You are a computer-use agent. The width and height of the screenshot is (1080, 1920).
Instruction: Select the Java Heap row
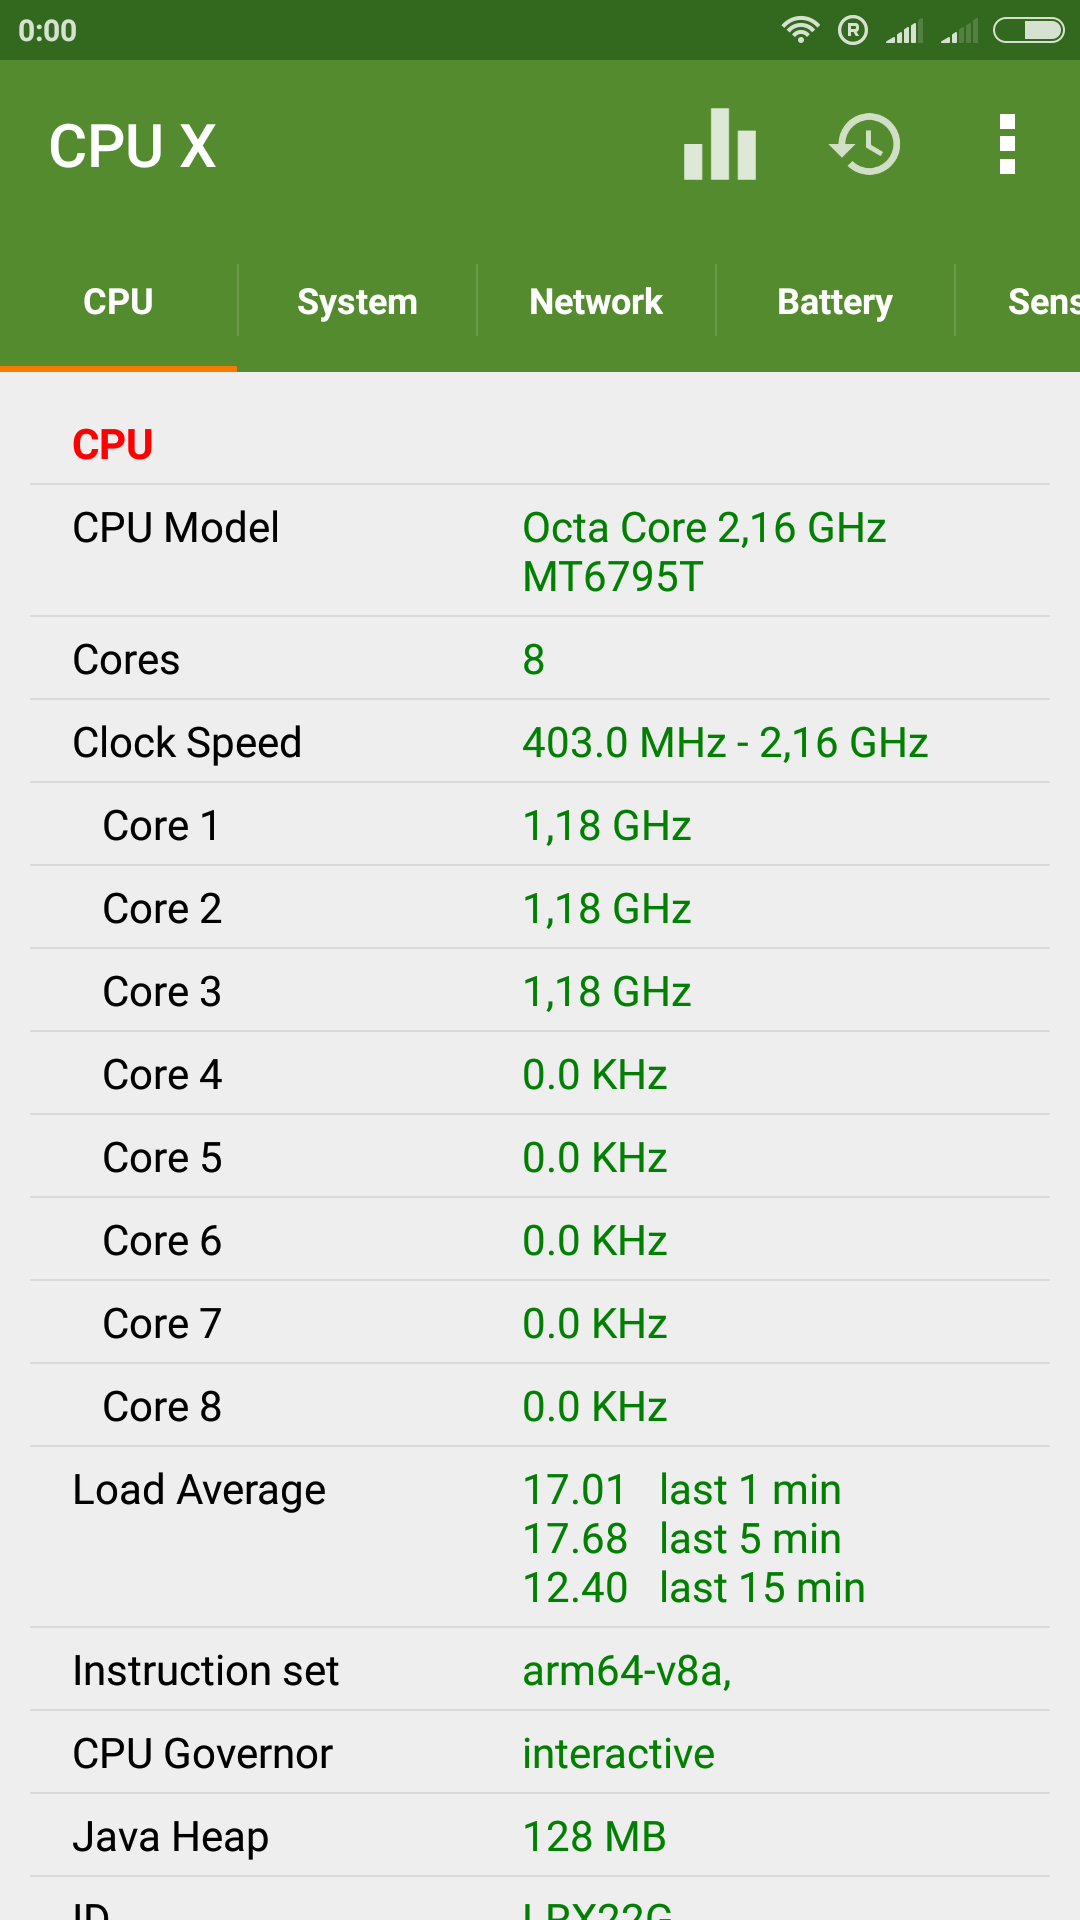(x=540, y=1836)
